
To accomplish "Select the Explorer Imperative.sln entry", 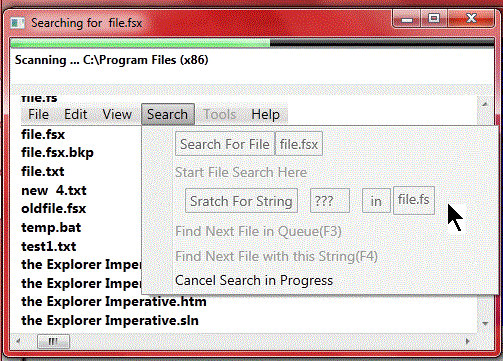I will (x=110, y=320).
